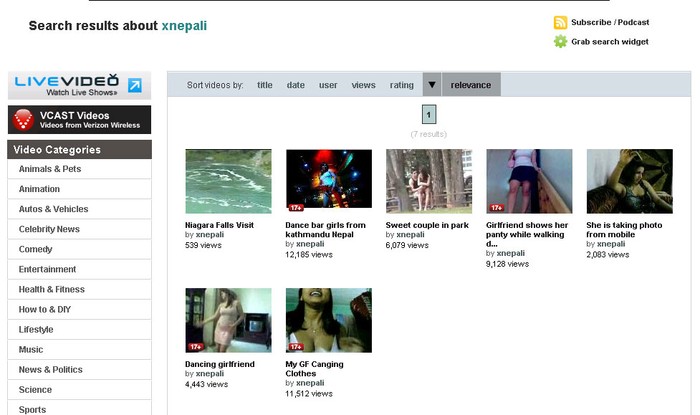Image resolution: width=700 pixels, height=415 pixels.
Task: Open the Subscribe / Podcast link
Action: coord(610,22)
